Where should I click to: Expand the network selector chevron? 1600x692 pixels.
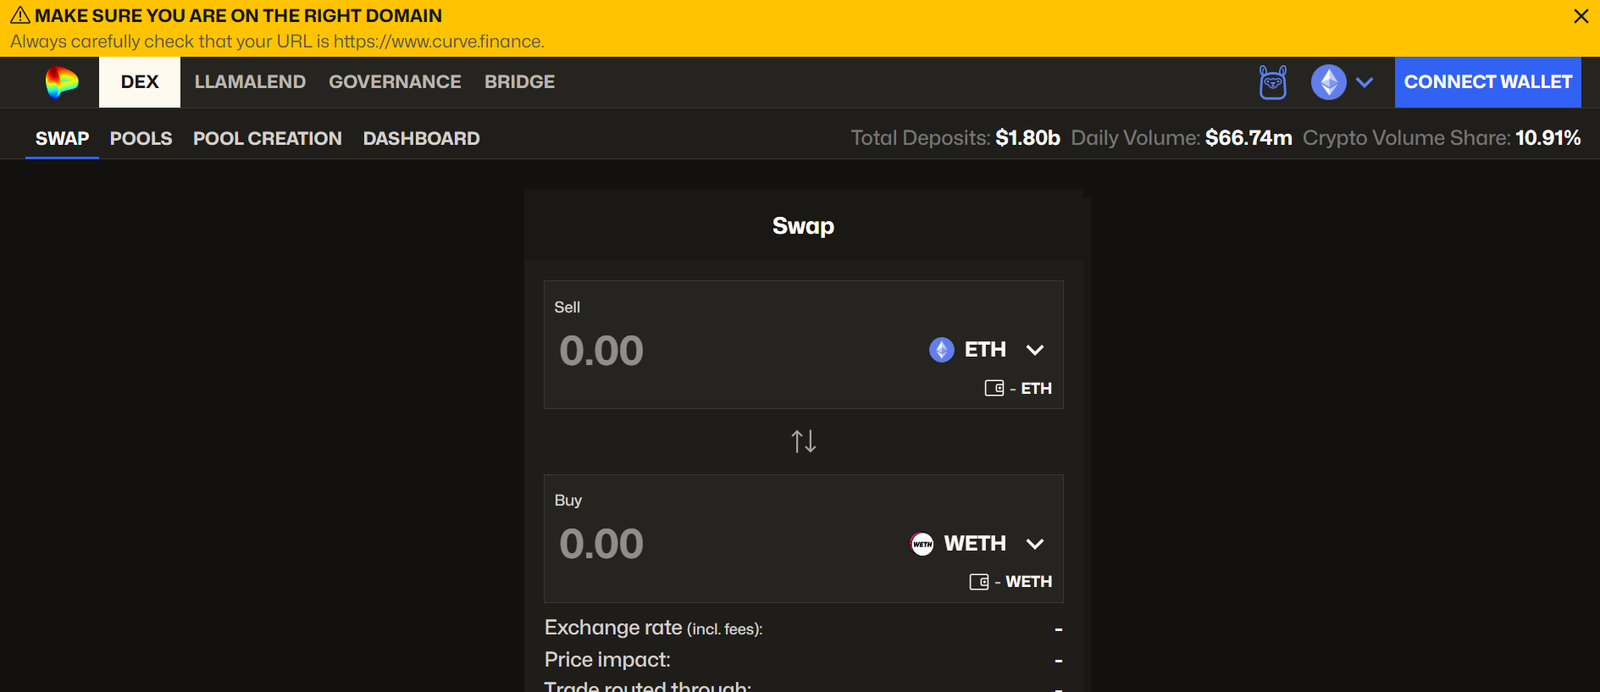(1364, 82)
